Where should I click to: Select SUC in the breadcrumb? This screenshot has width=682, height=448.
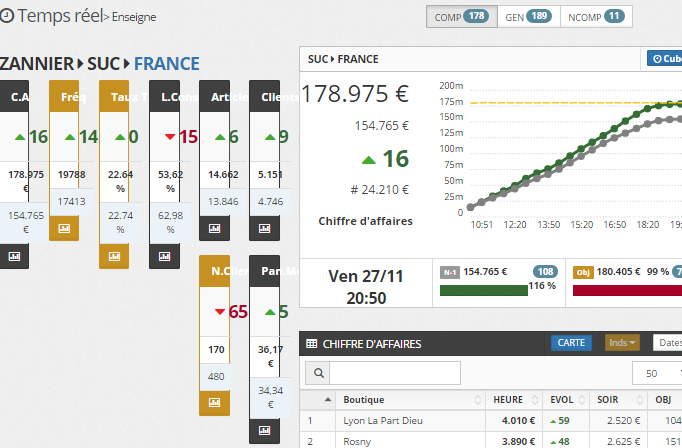pos(103,64)
